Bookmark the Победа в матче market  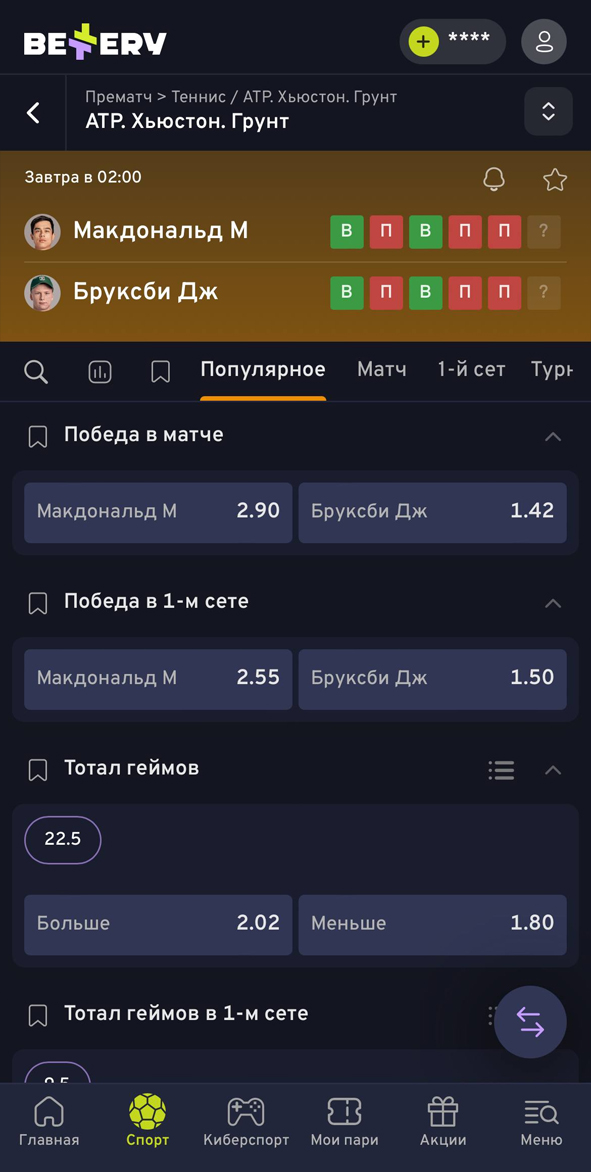click(x=37, y=435)
